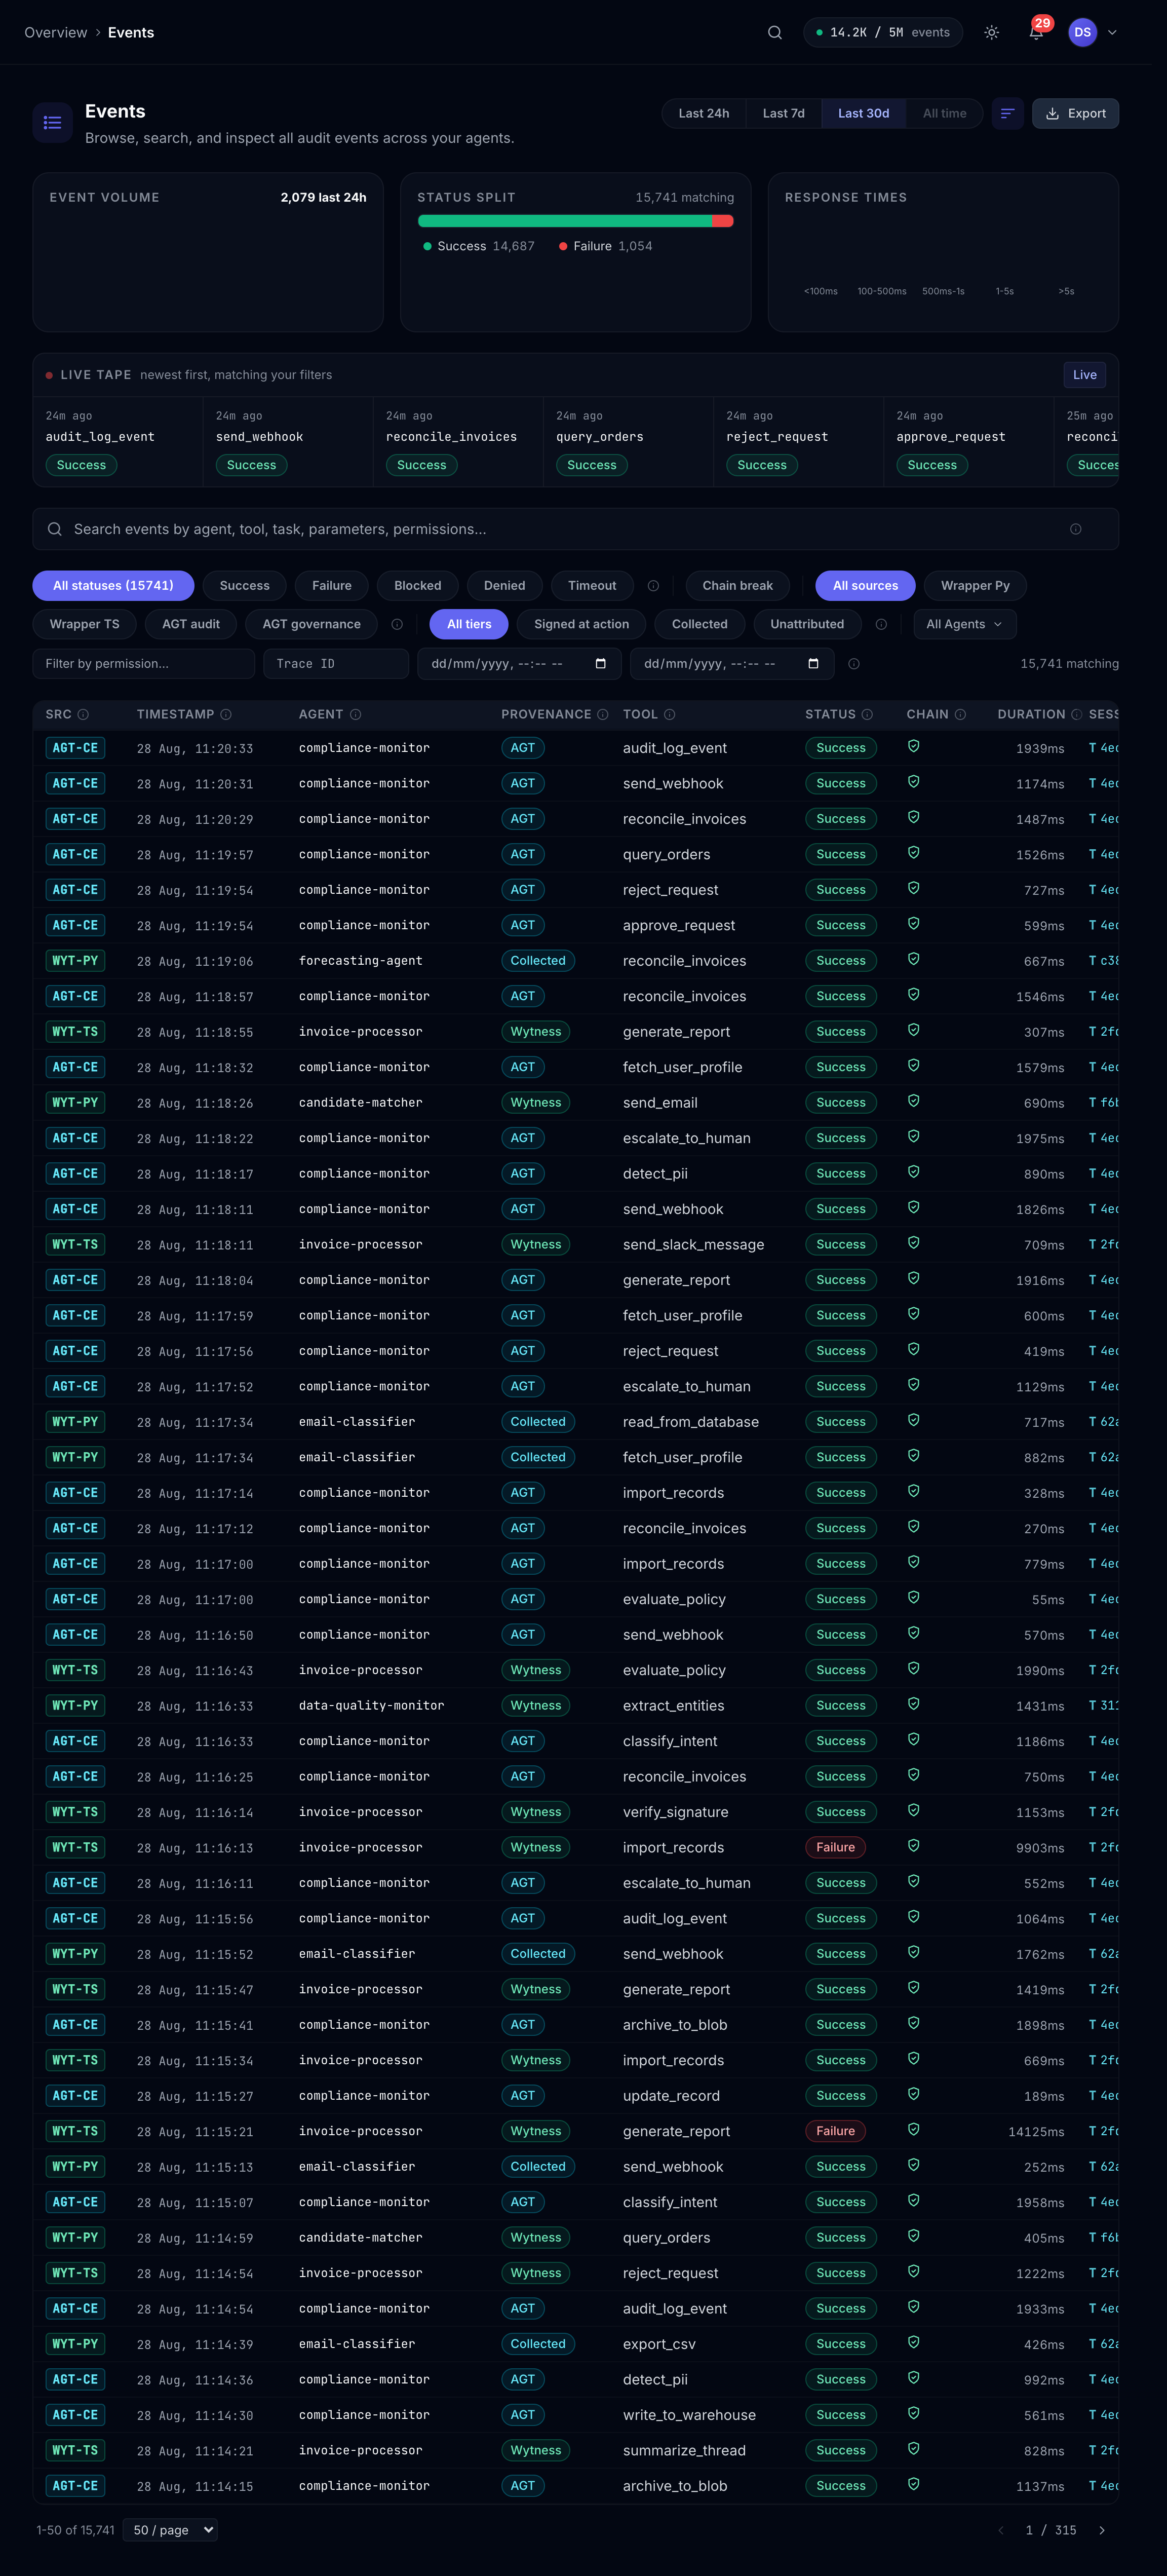Filter by Failure status chip
1167x2576 pixels.
click(x=331, y=586)
